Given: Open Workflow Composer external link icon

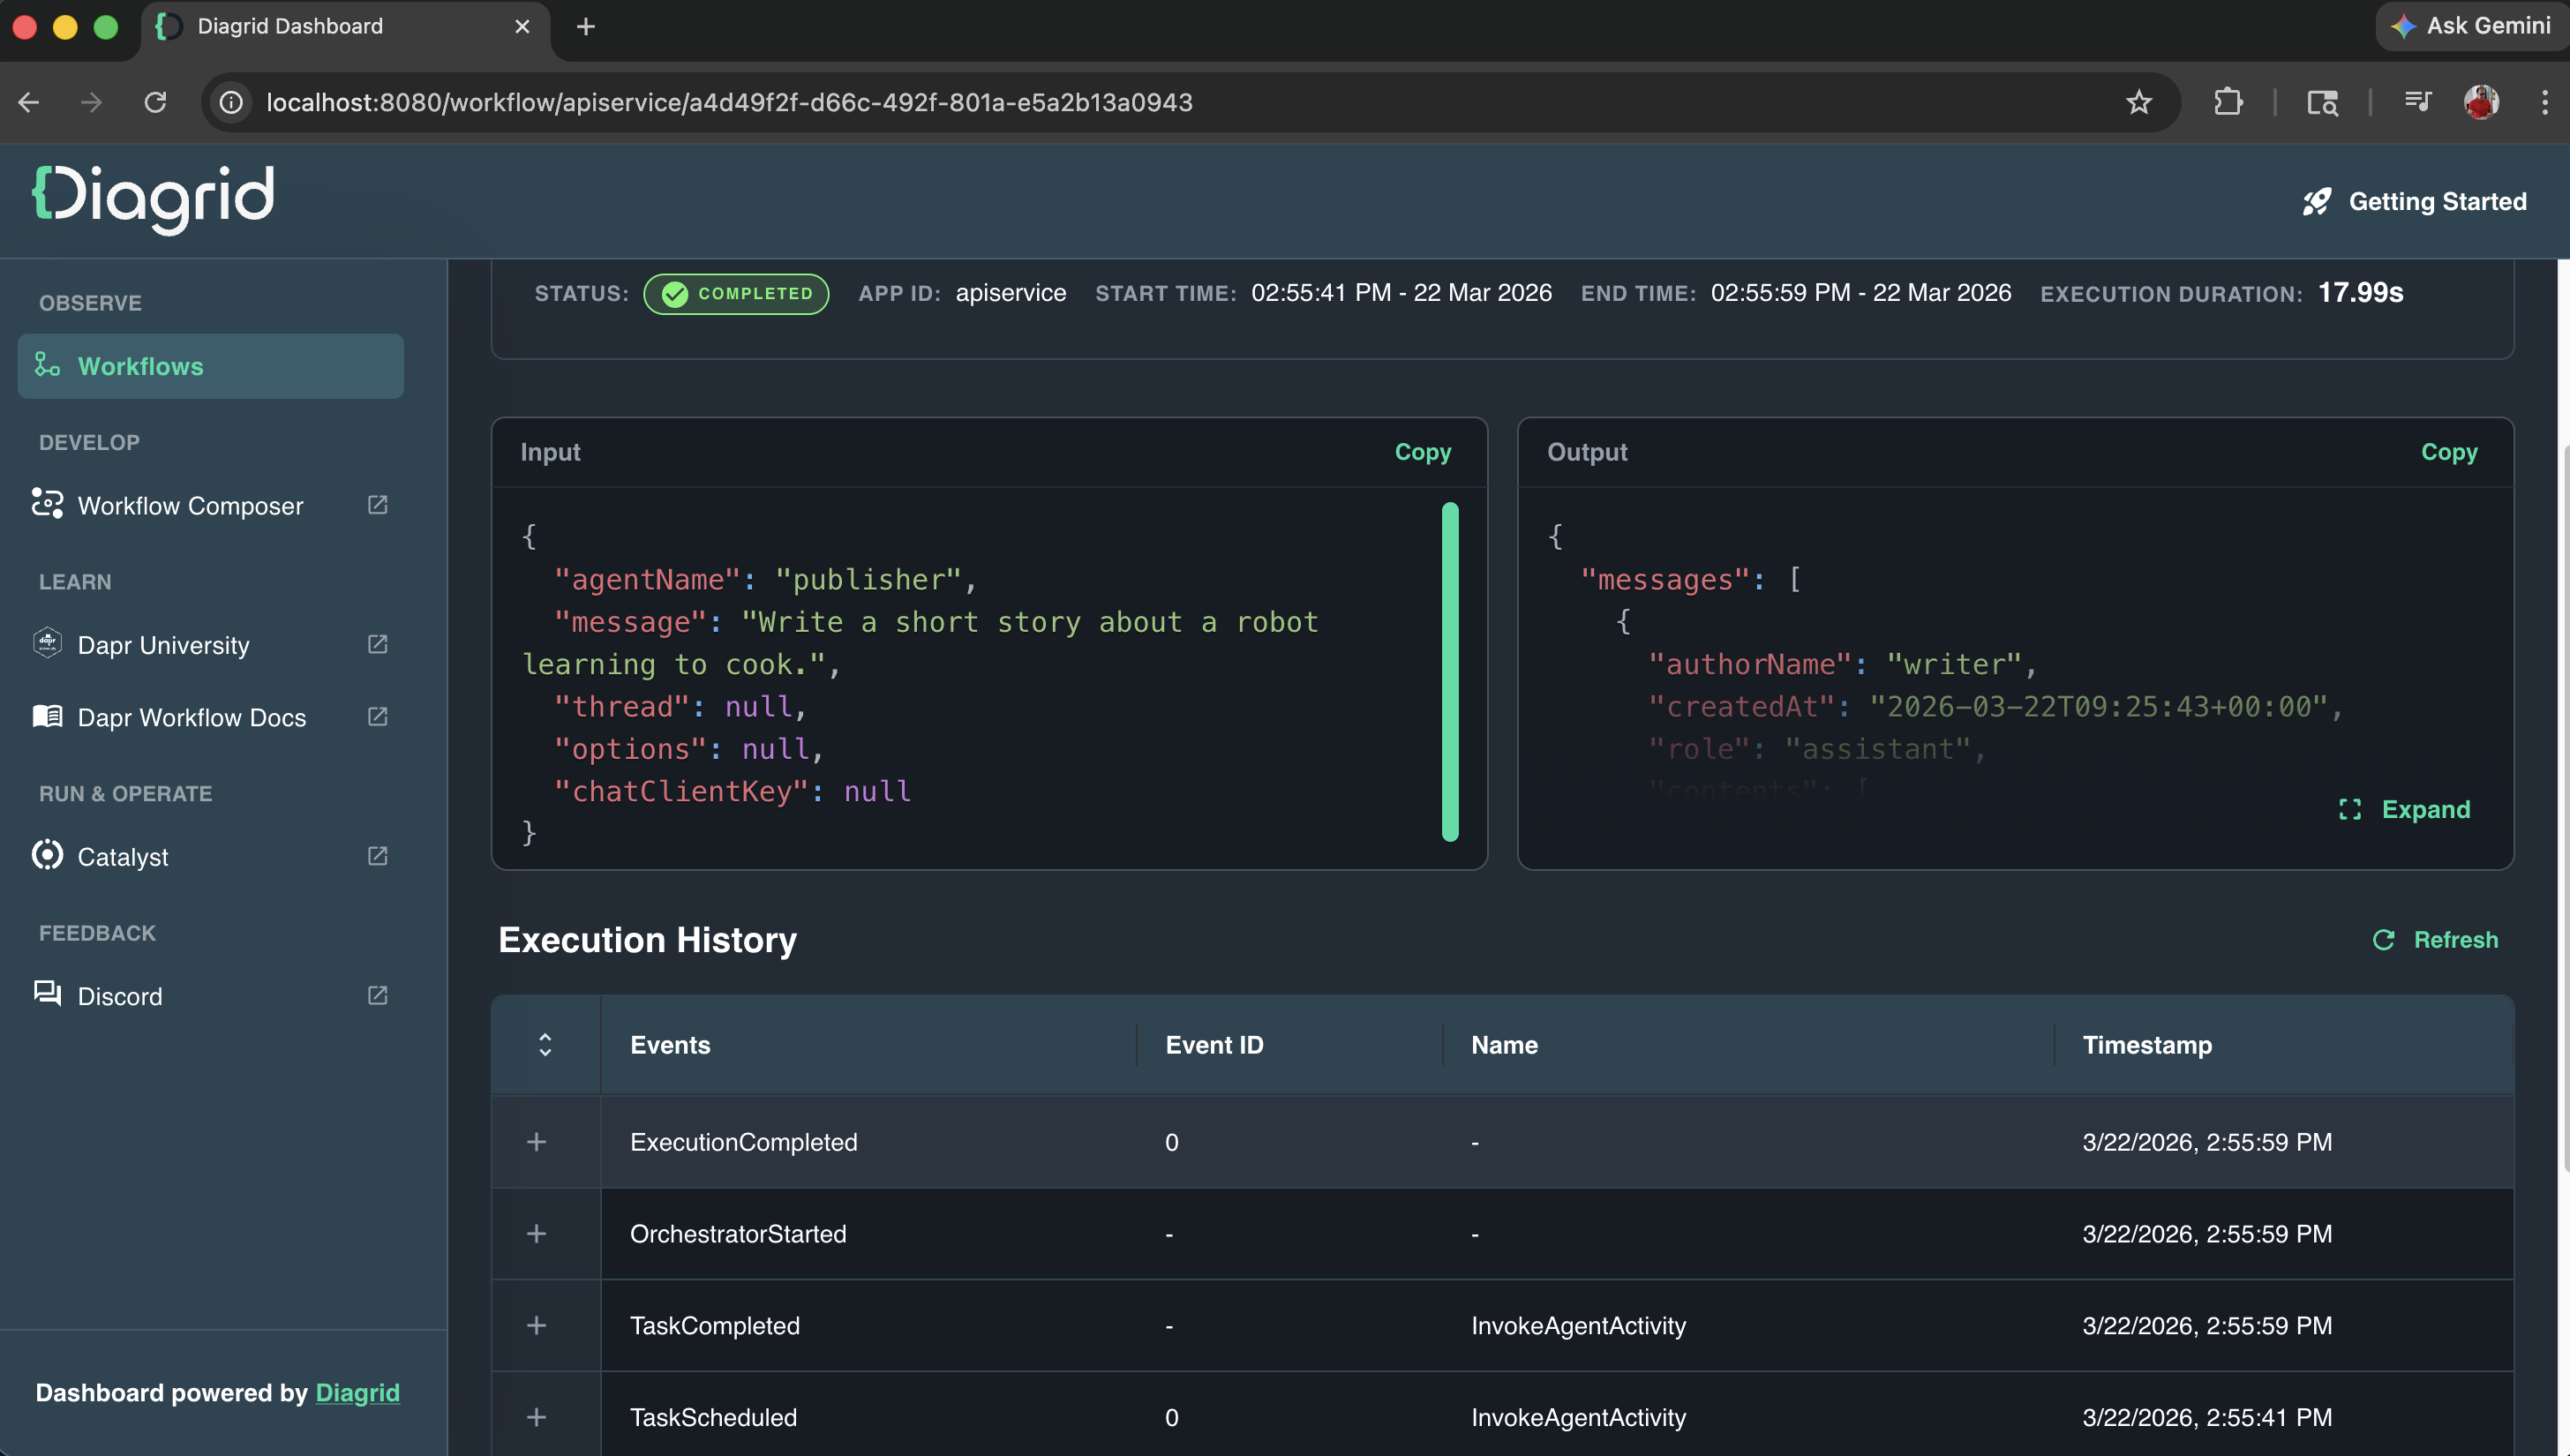Looking at the screenshot, I should [377, 505].
